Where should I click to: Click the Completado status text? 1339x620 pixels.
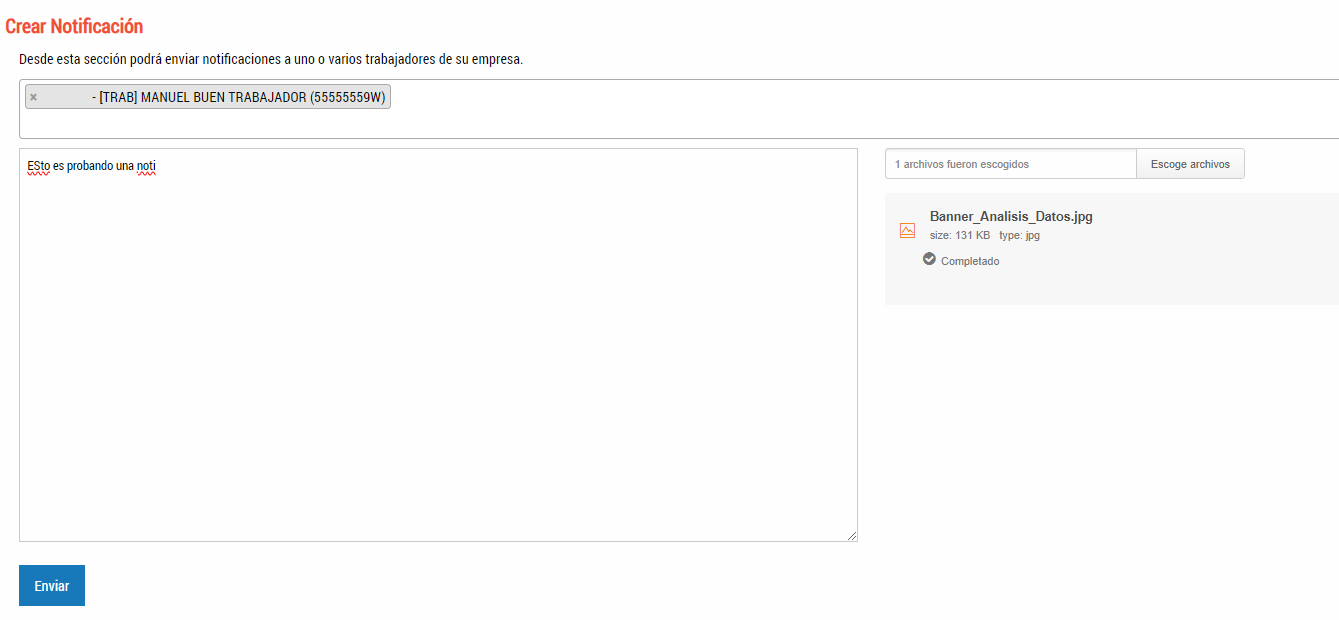[970, 261]
